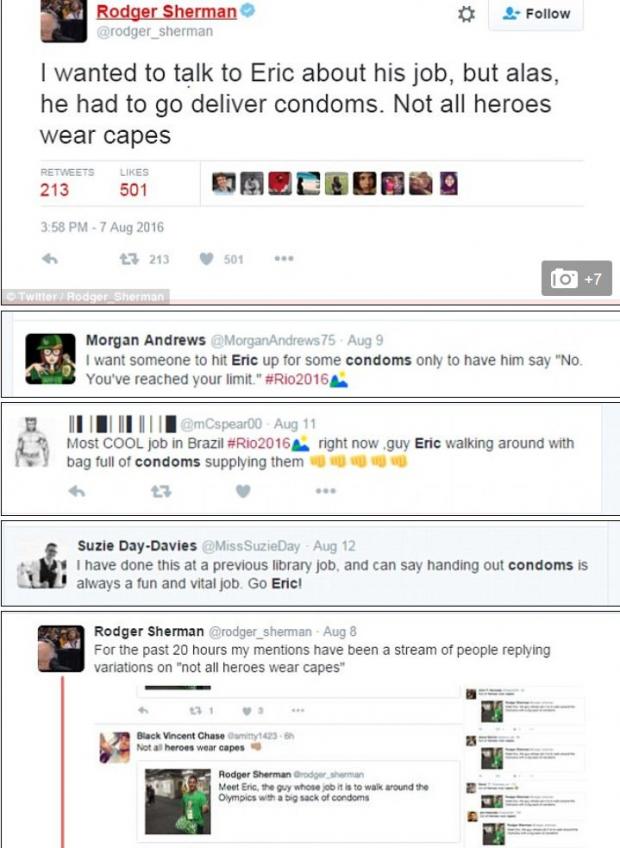
Task: Open Morgan Andrews avatar image
Action: pyautogui.click(x=50, y=359)
